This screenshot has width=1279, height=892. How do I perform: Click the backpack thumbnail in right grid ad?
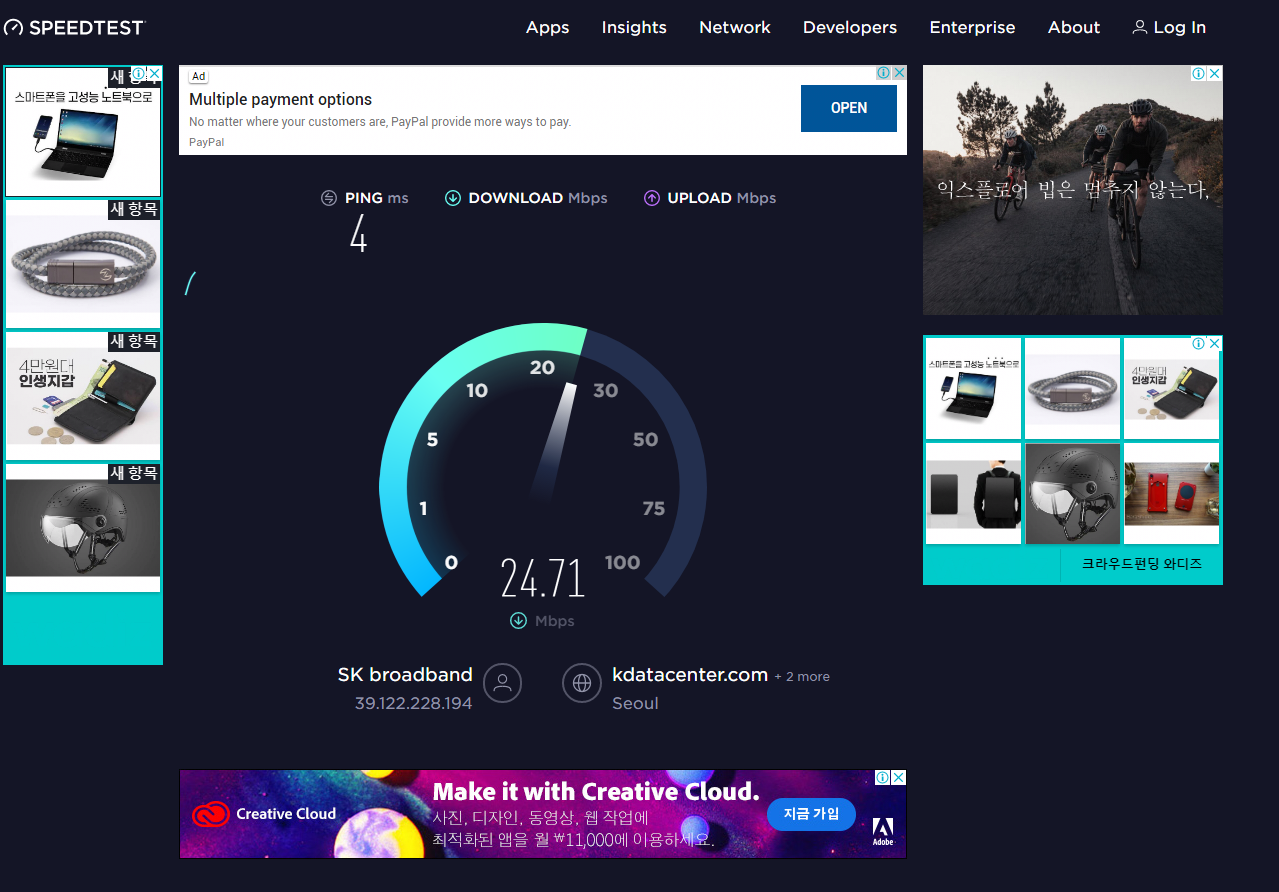973,494
